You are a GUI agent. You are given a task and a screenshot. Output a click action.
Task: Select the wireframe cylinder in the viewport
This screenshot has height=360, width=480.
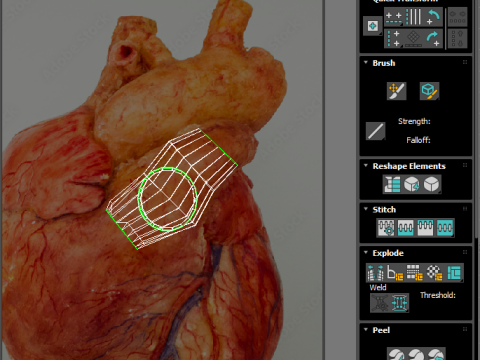point(172,189)
